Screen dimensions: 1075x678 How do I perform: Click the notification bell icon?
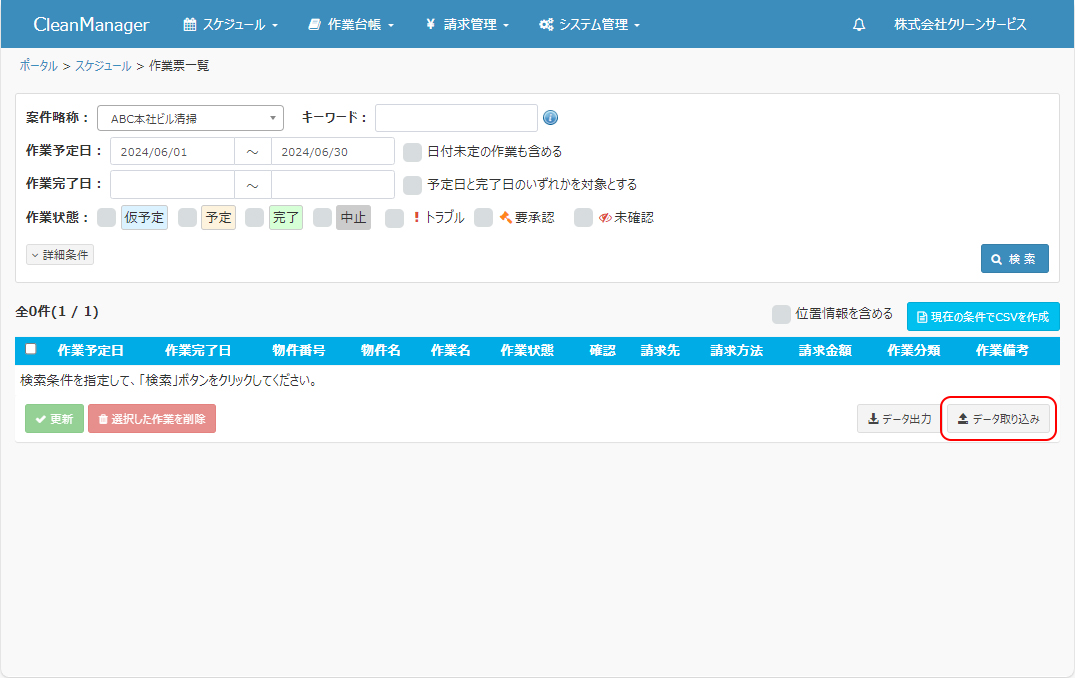[x=859, y=25]
